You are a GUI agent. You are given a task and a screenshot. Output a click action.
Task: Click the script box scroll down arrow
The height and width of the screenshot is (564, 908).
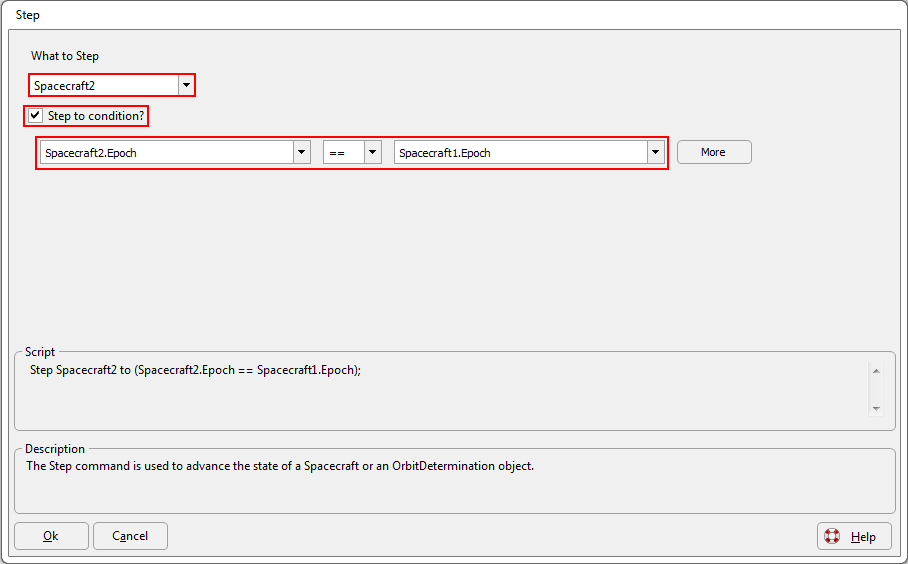(876, 409)
